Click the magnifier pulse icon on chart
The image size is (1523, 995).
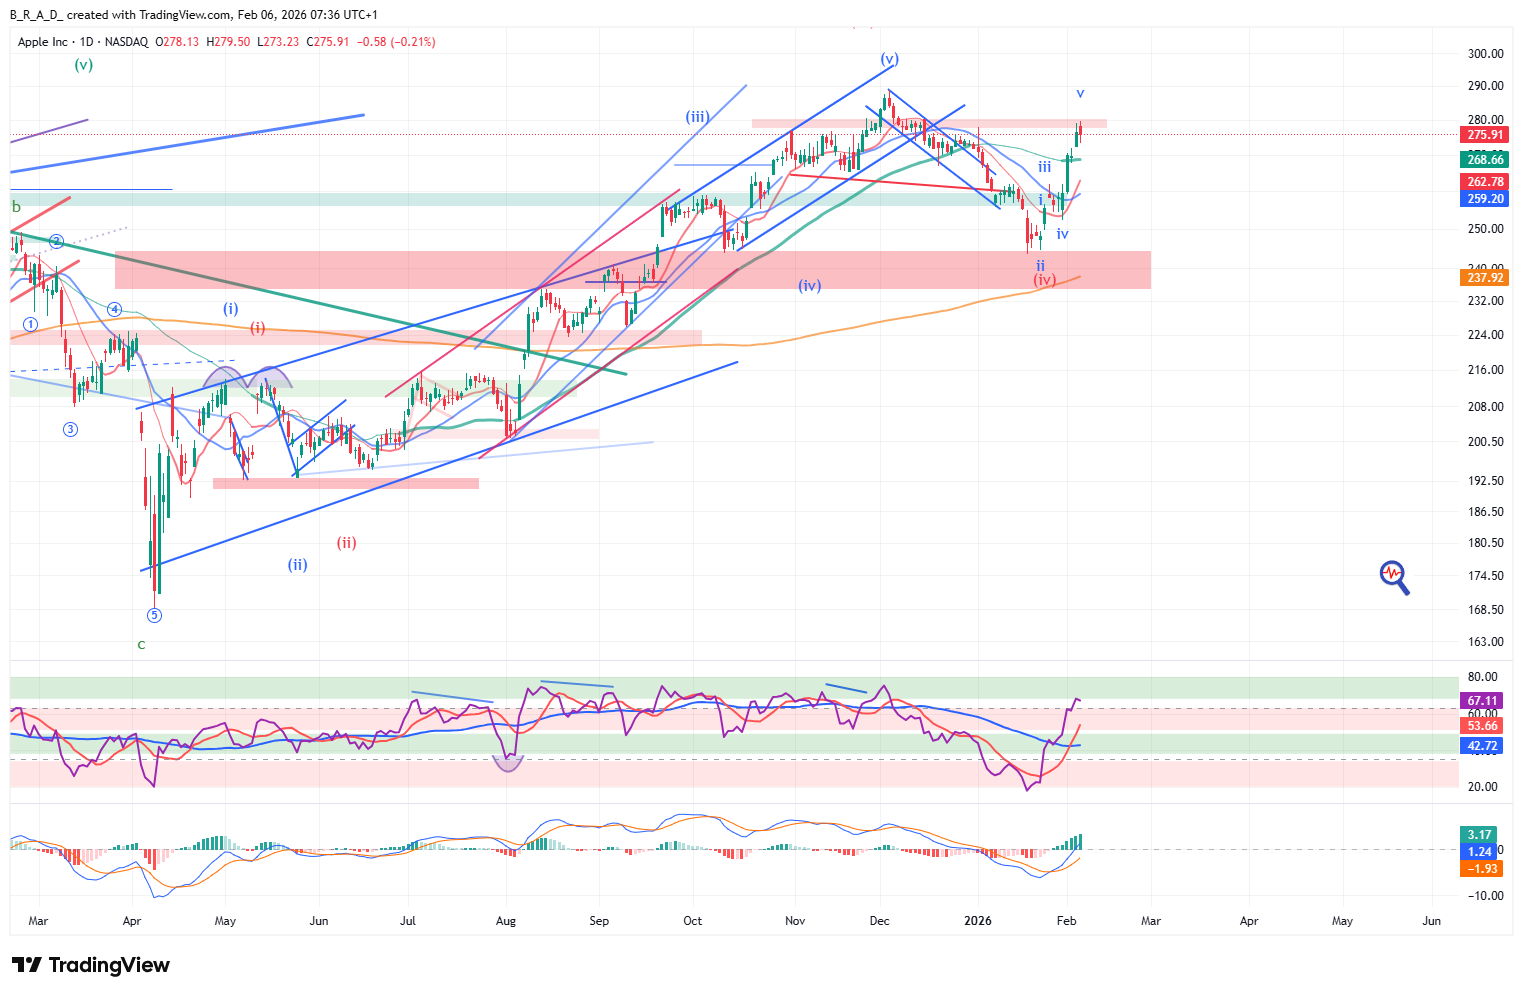(x=1393, y=575)
